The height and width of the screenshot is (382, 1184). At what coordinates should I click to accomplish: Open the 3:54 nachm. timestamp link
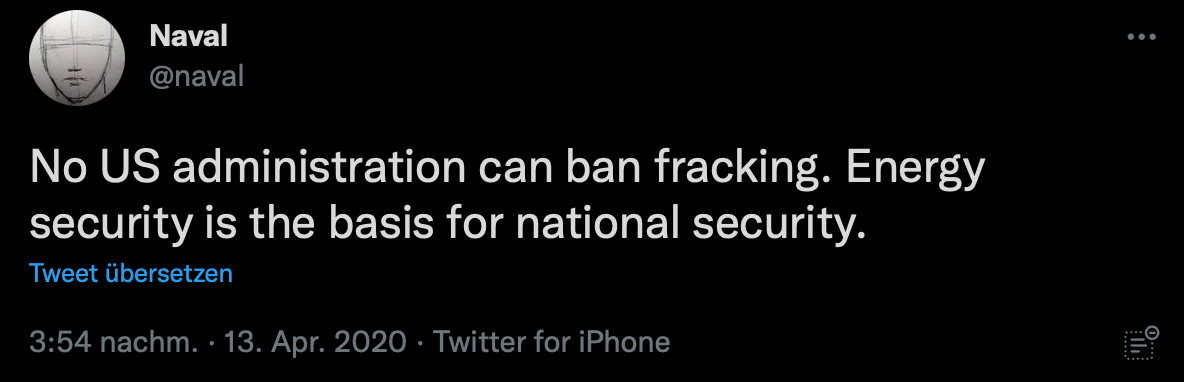pyautogui.click(x=114, y=342)
